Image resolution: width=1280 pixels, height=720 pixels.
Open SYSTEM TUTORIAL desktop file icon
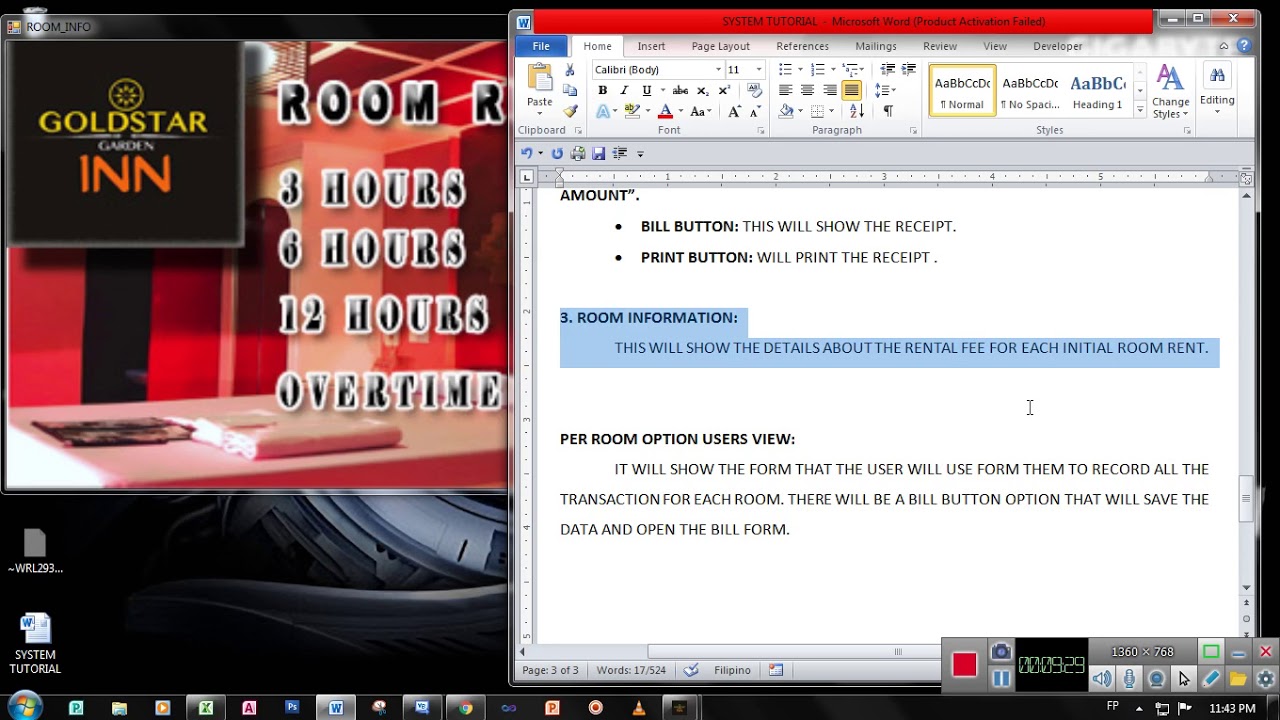tap(35, 644)
